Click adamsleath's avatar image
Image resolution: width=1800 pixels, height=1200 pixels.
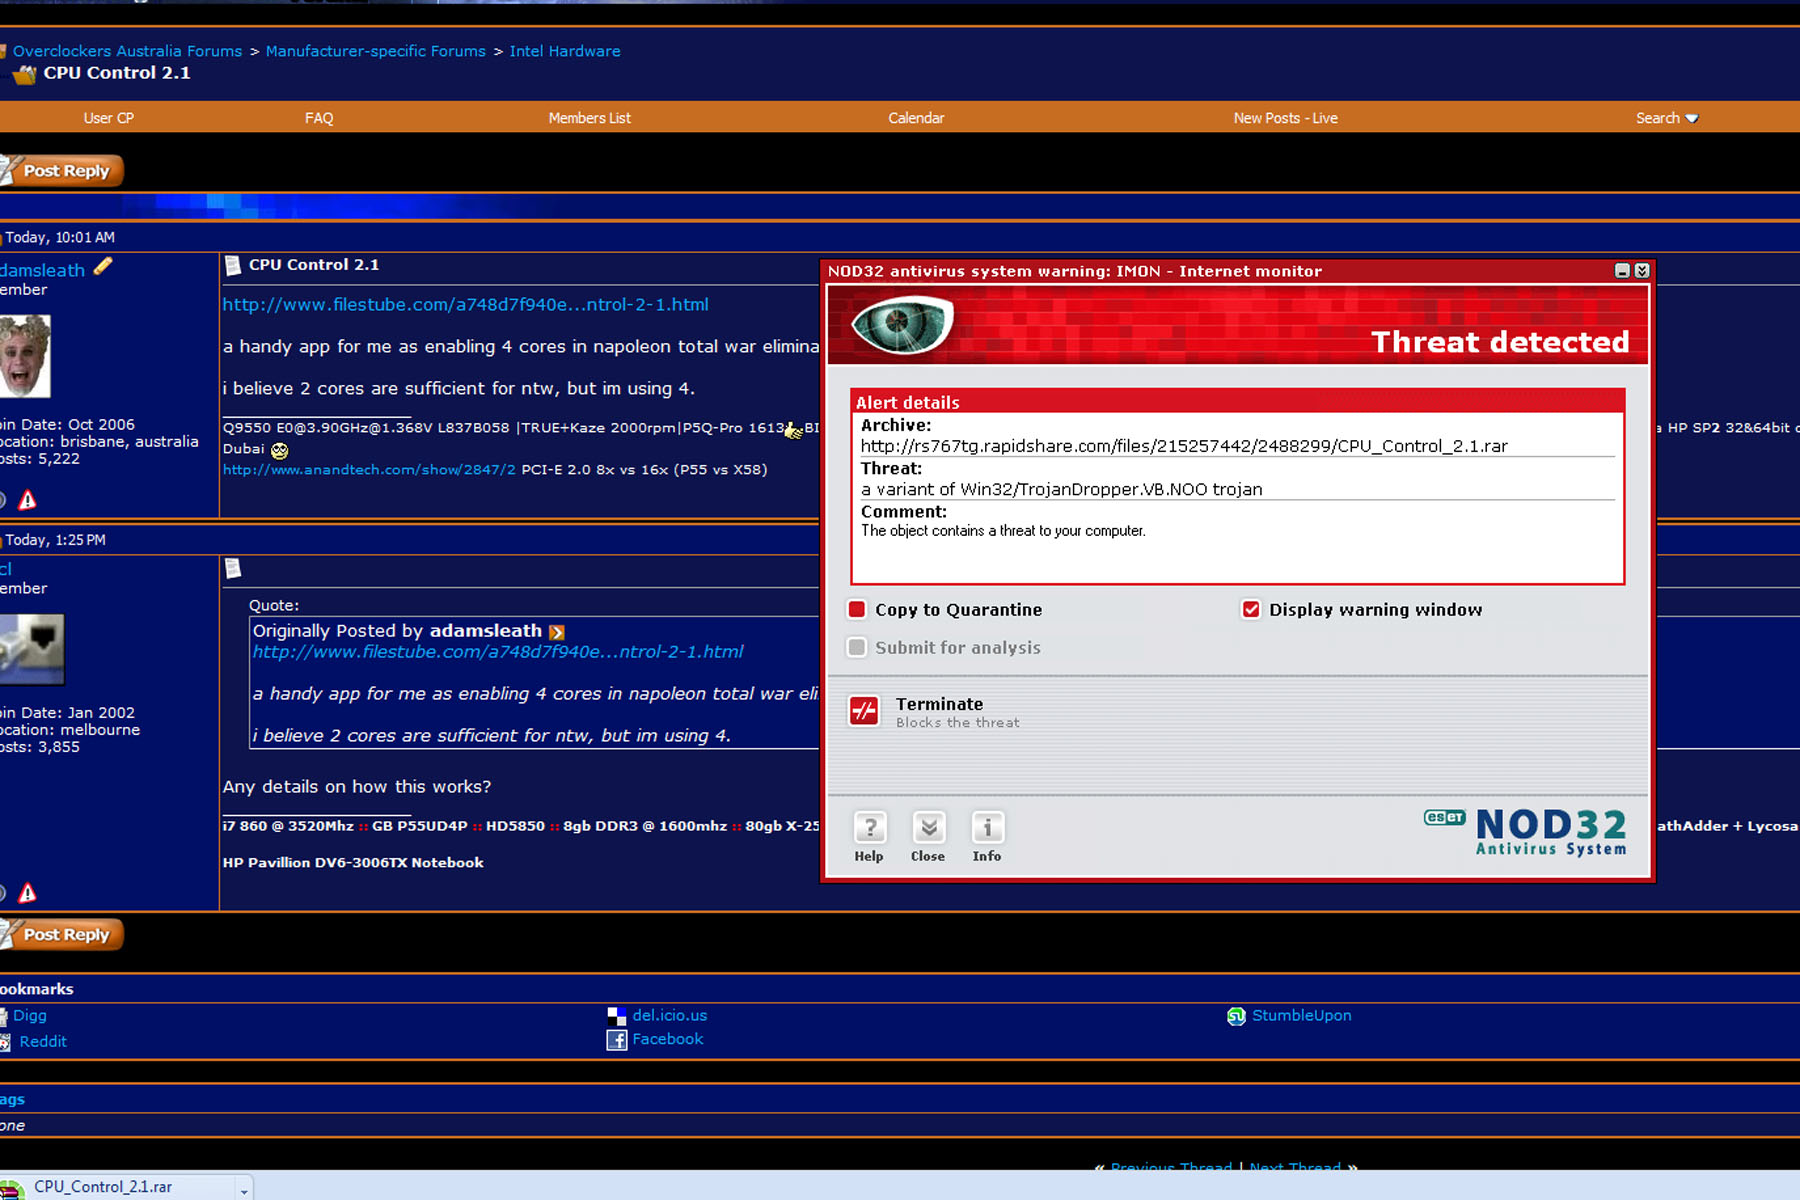(x=25, y=356)
